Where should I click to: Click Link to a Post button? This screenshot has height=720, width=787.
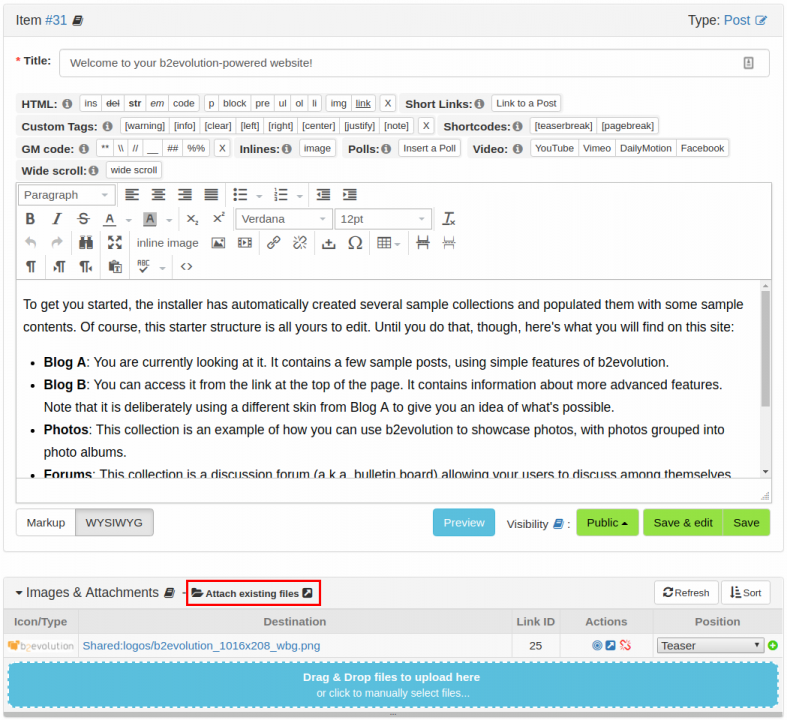(526, 103)
